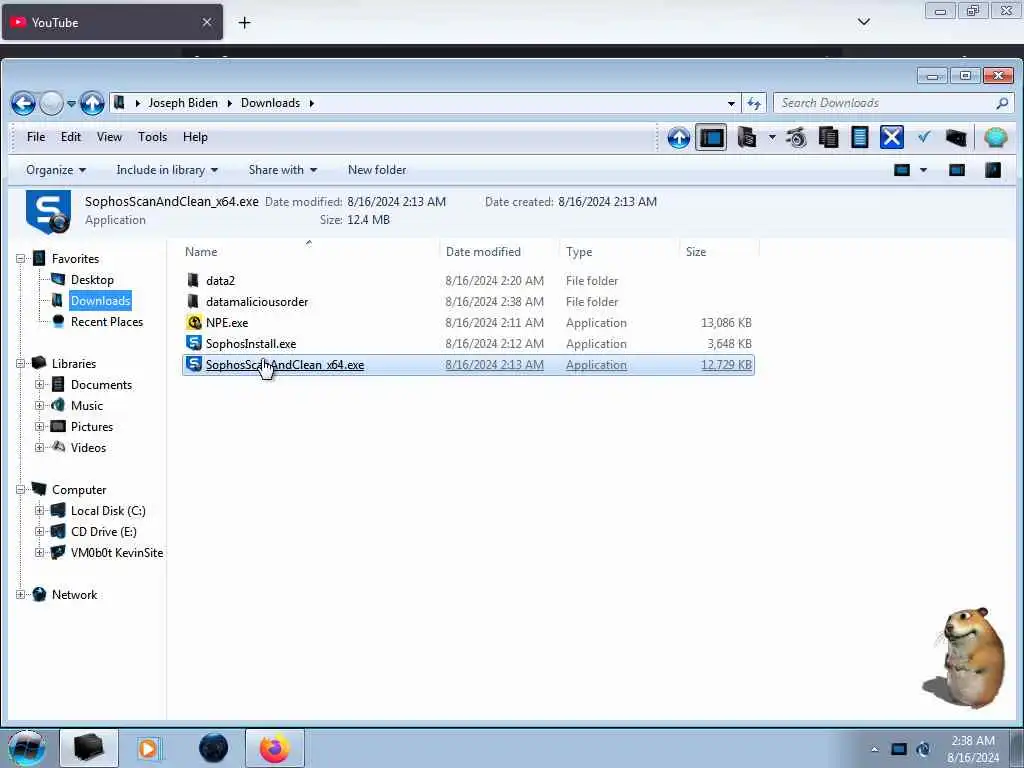Select VM0b0t KevinSite in the tree
This screenshot has width=1024, height=768.
(x=117, y=552)
